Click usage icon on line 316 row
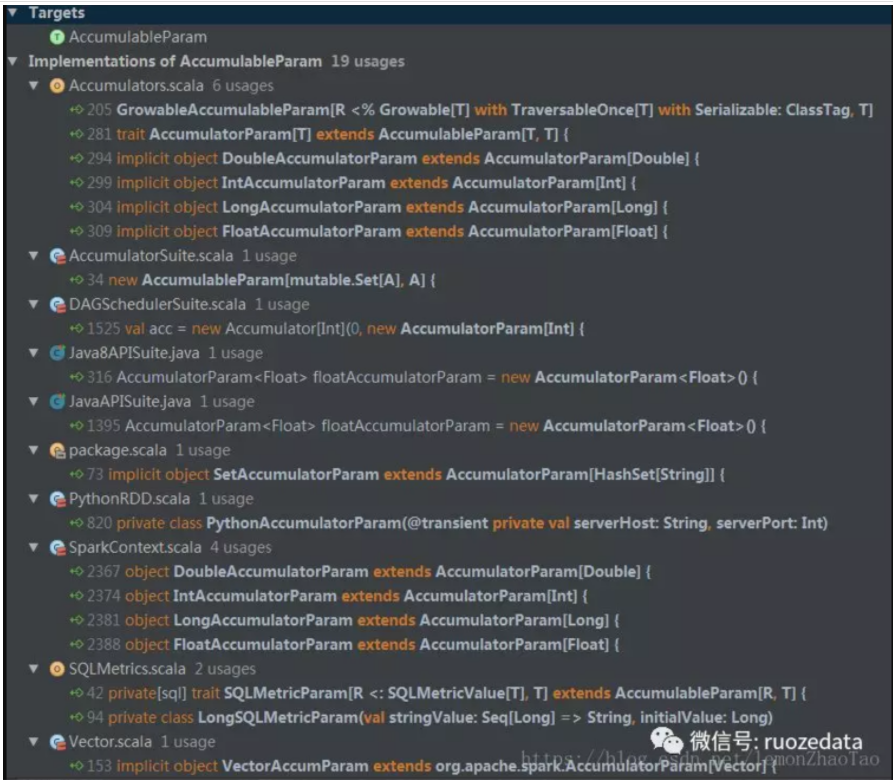 (x=76, y=377)
